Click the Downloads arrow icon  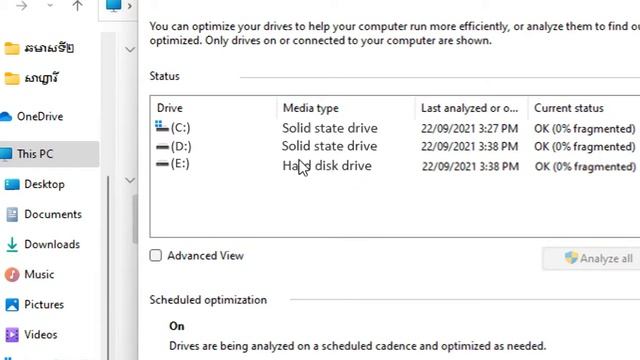point(12,244)
